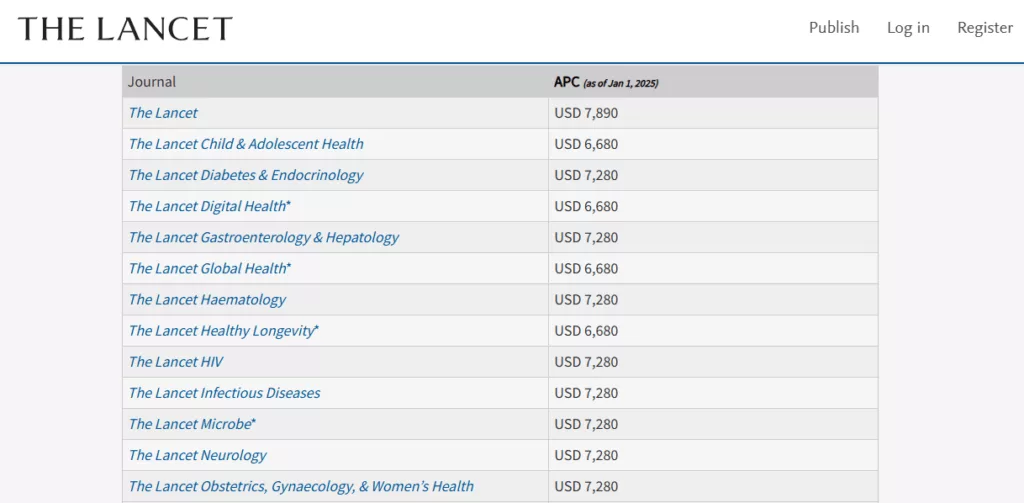Screen dimensions: 1024x503
Task: Go to The Lancet Neurology
Action: coord(197,455)
